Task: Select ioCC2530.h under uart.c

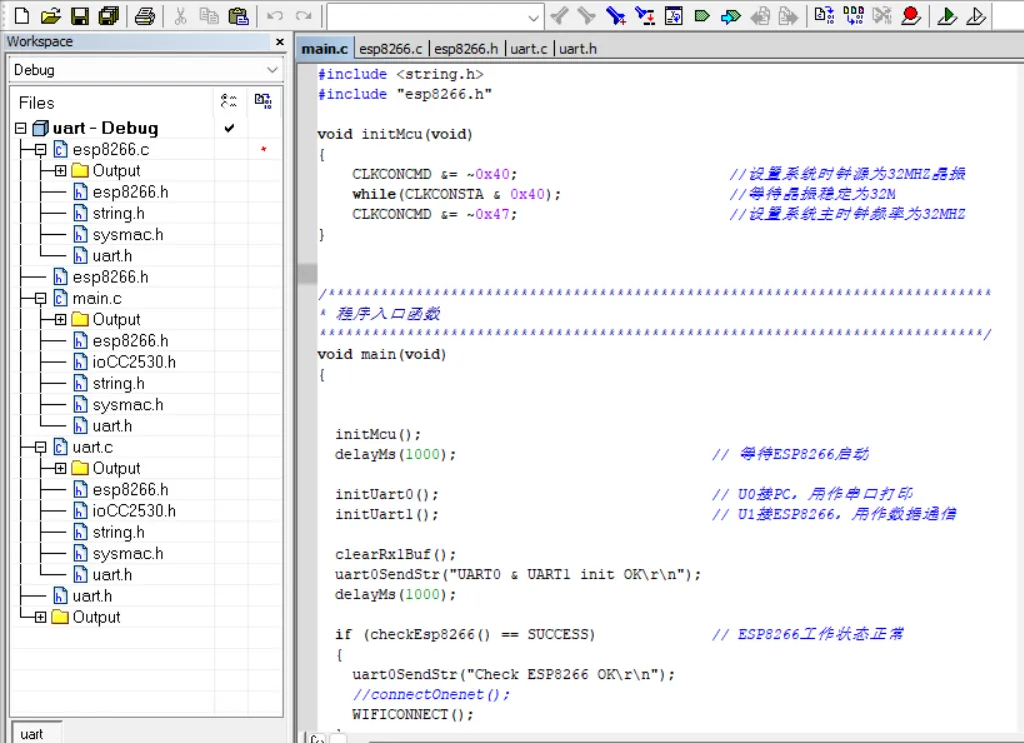Action: point(134,511)
